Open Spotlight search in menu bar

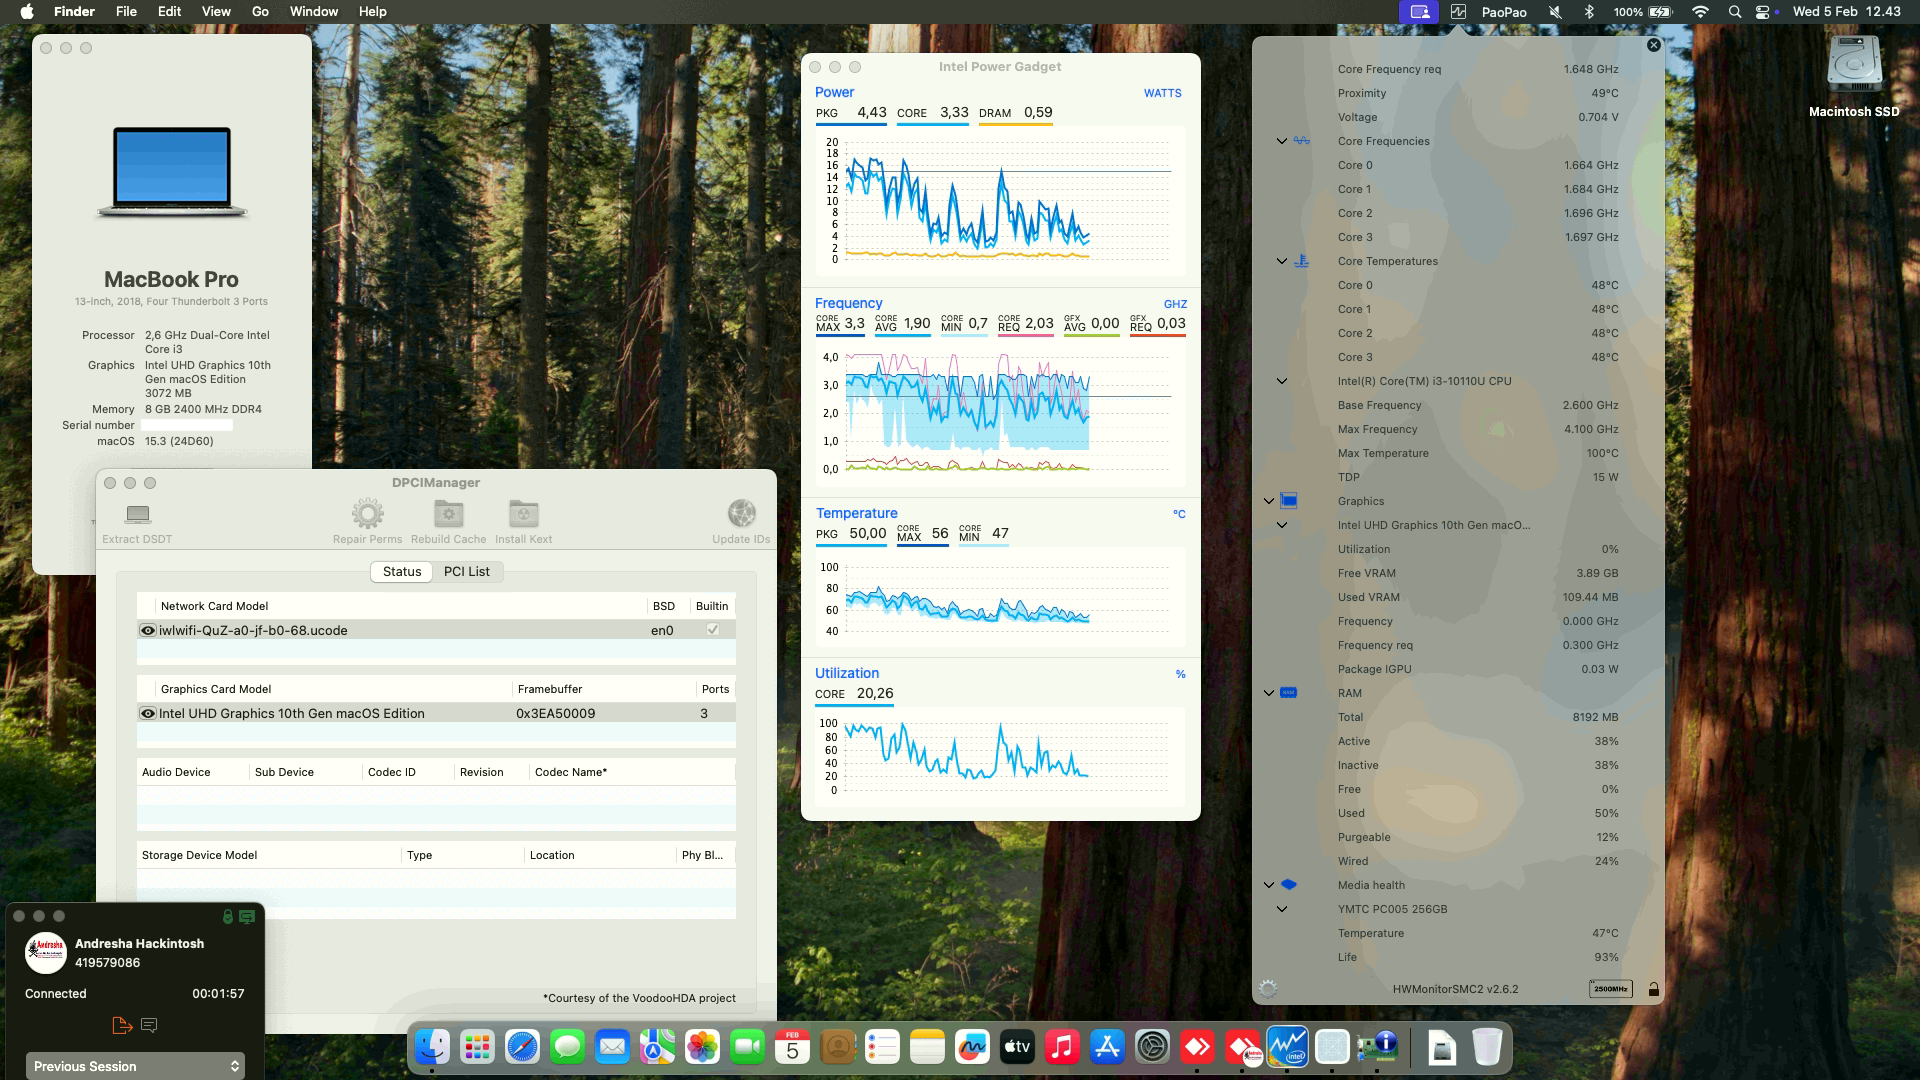click(1735, 12)
